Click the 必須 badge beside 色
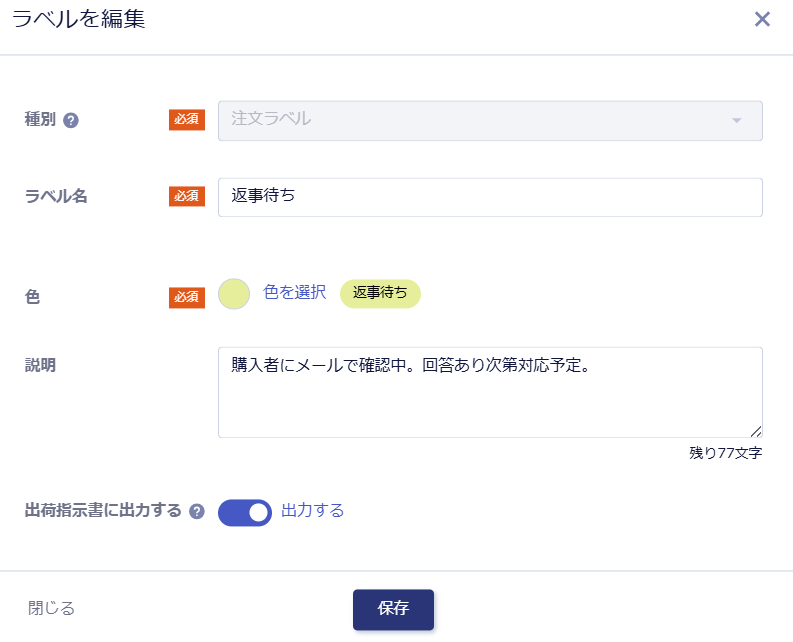This screenshot has height=642, width=793. coord(187,297)
